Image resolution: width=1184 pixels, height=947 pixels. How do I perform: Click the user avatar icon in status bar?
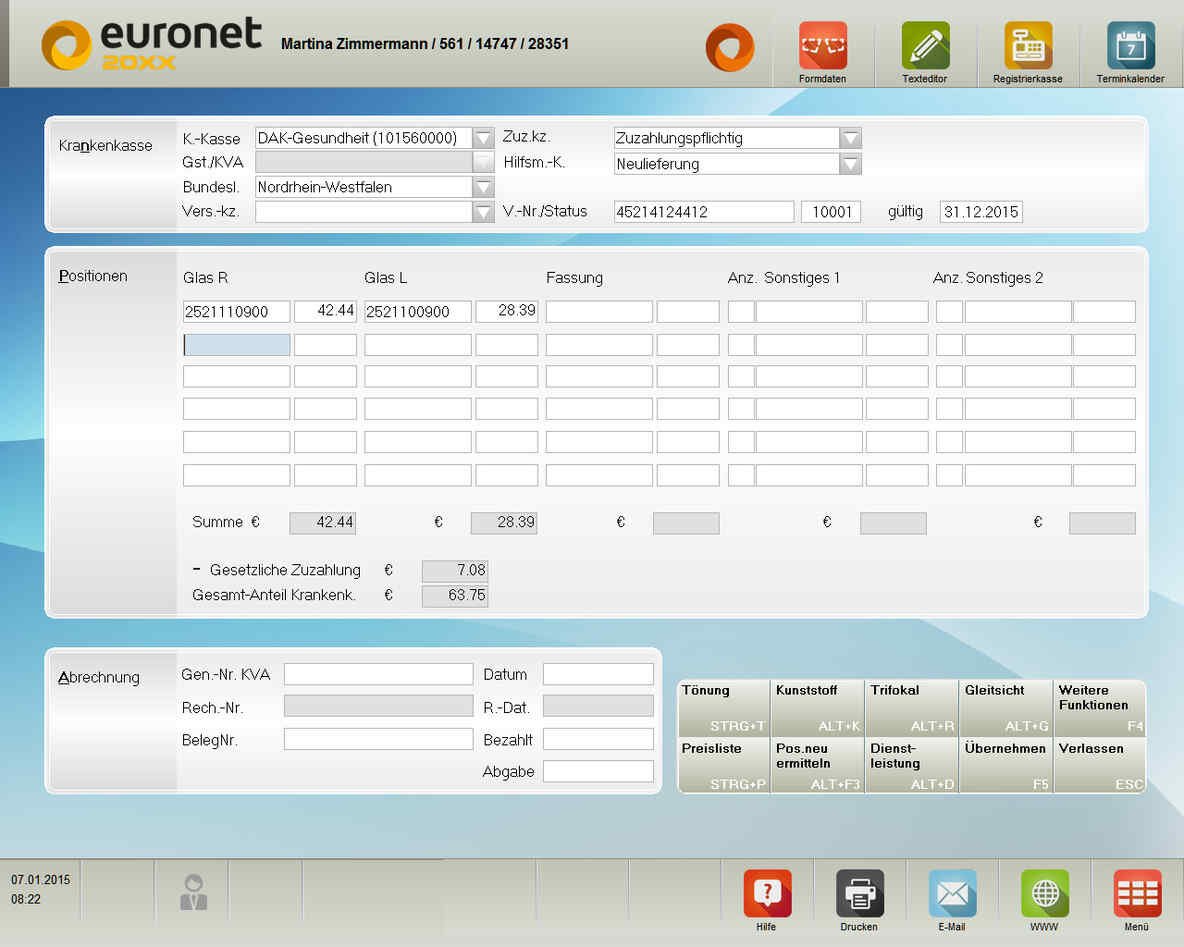[193, 892]
